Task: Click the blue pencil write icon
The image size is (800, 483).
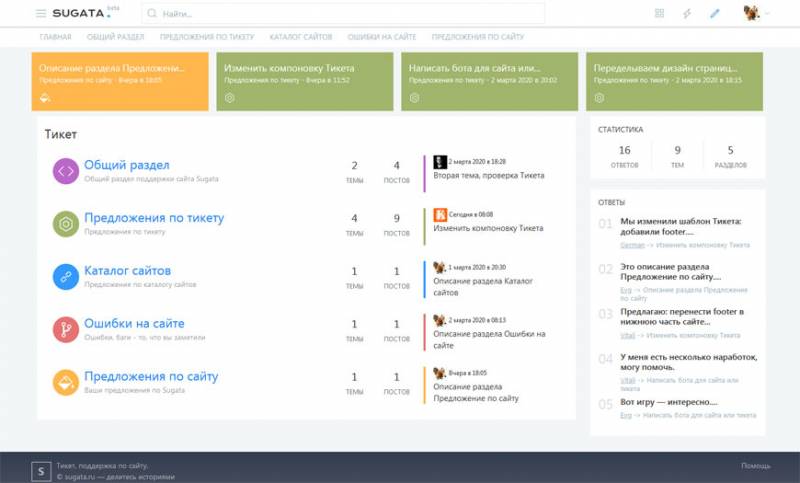Action: point(715,13)
